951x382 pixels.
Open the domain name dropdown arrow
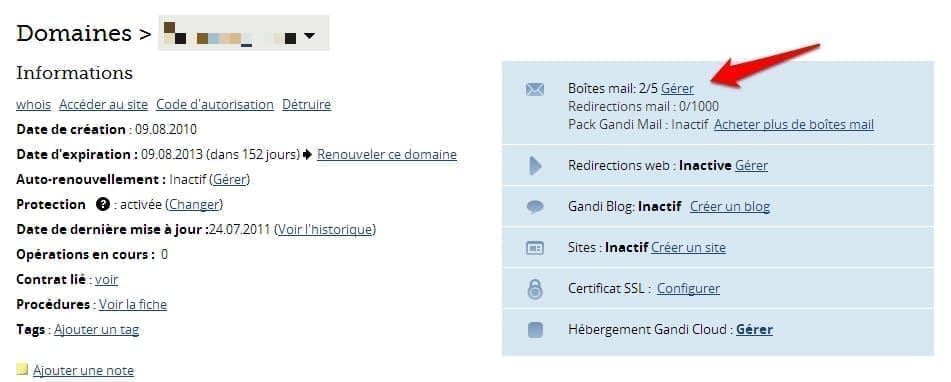(309, 36)
